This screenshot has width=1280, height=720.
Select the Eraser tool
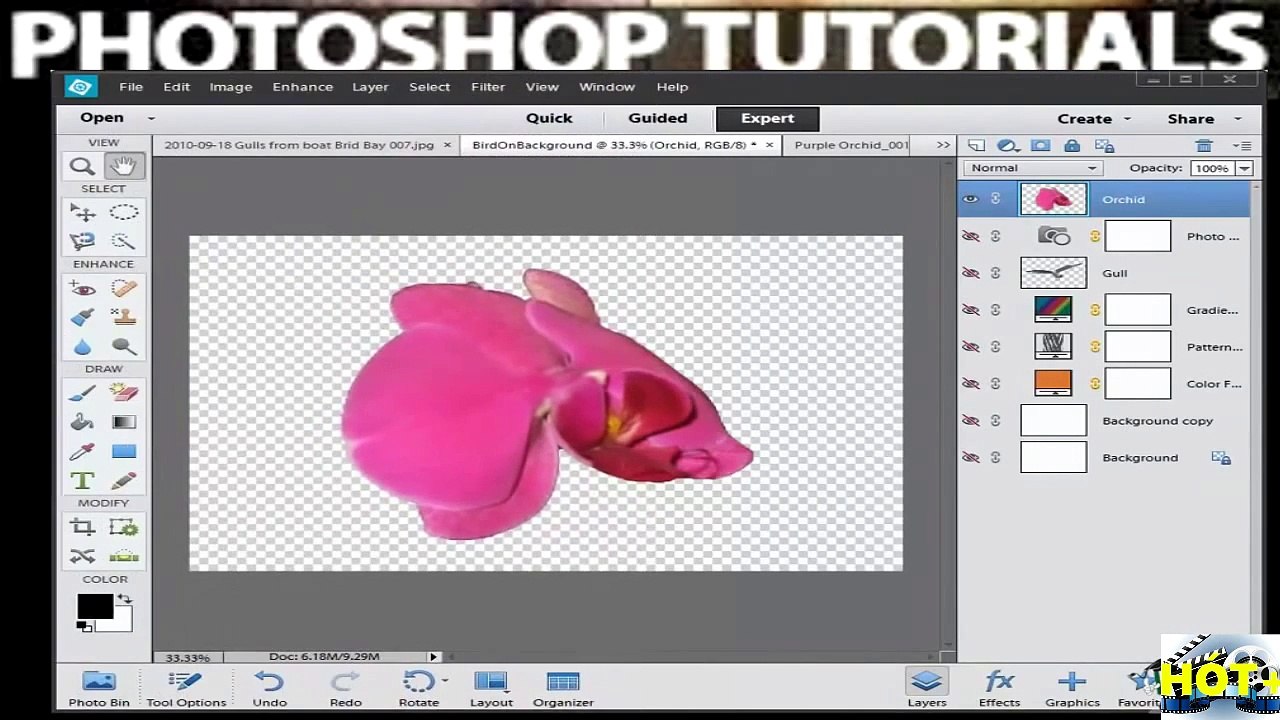[x=123, y=393]
